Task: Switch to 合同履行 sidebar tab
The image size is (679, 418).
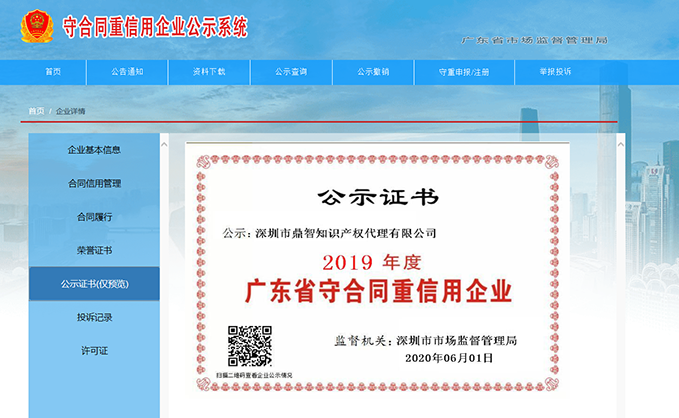Action: pos(94,217)
